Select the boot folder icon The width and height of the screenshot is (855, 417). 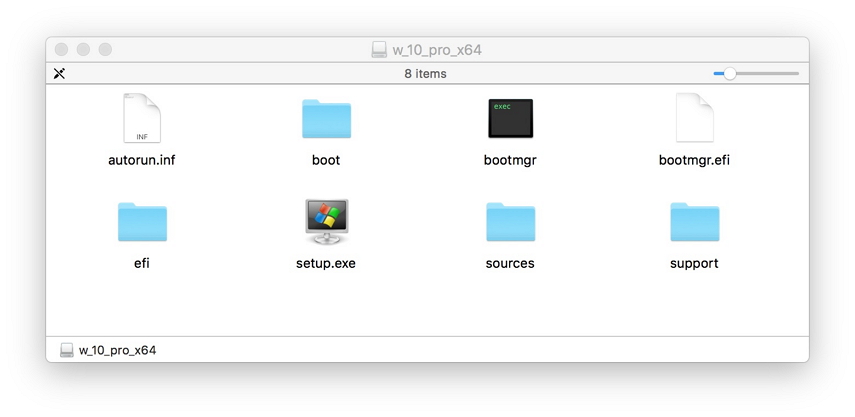pos(326,119)
